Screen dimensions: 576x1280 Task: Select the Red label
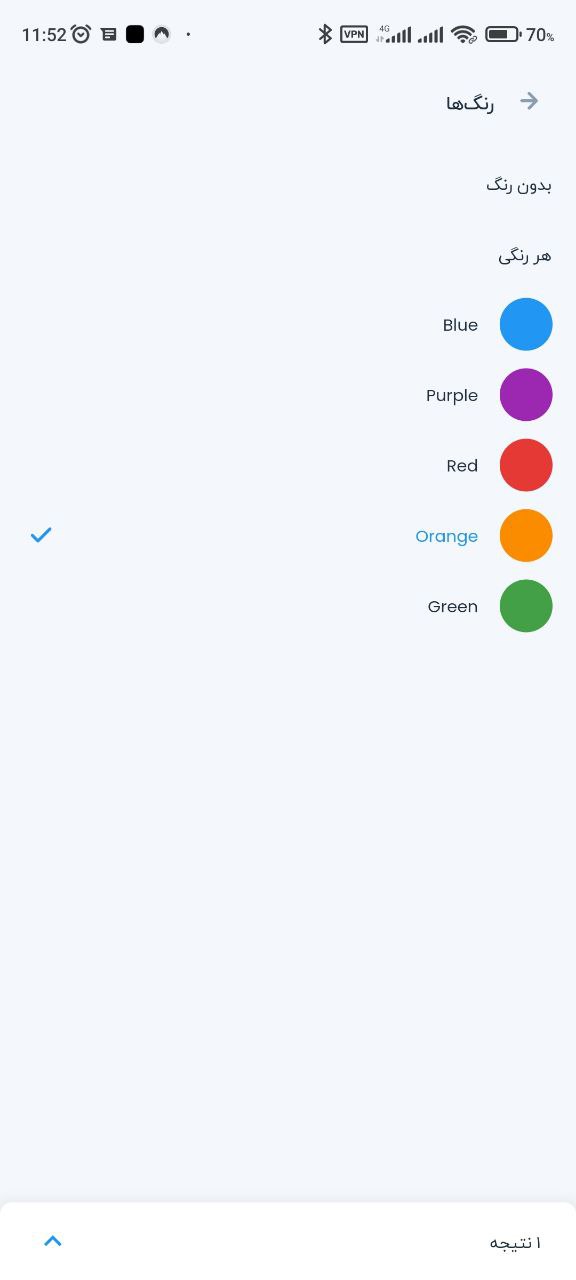coord(462,466)
